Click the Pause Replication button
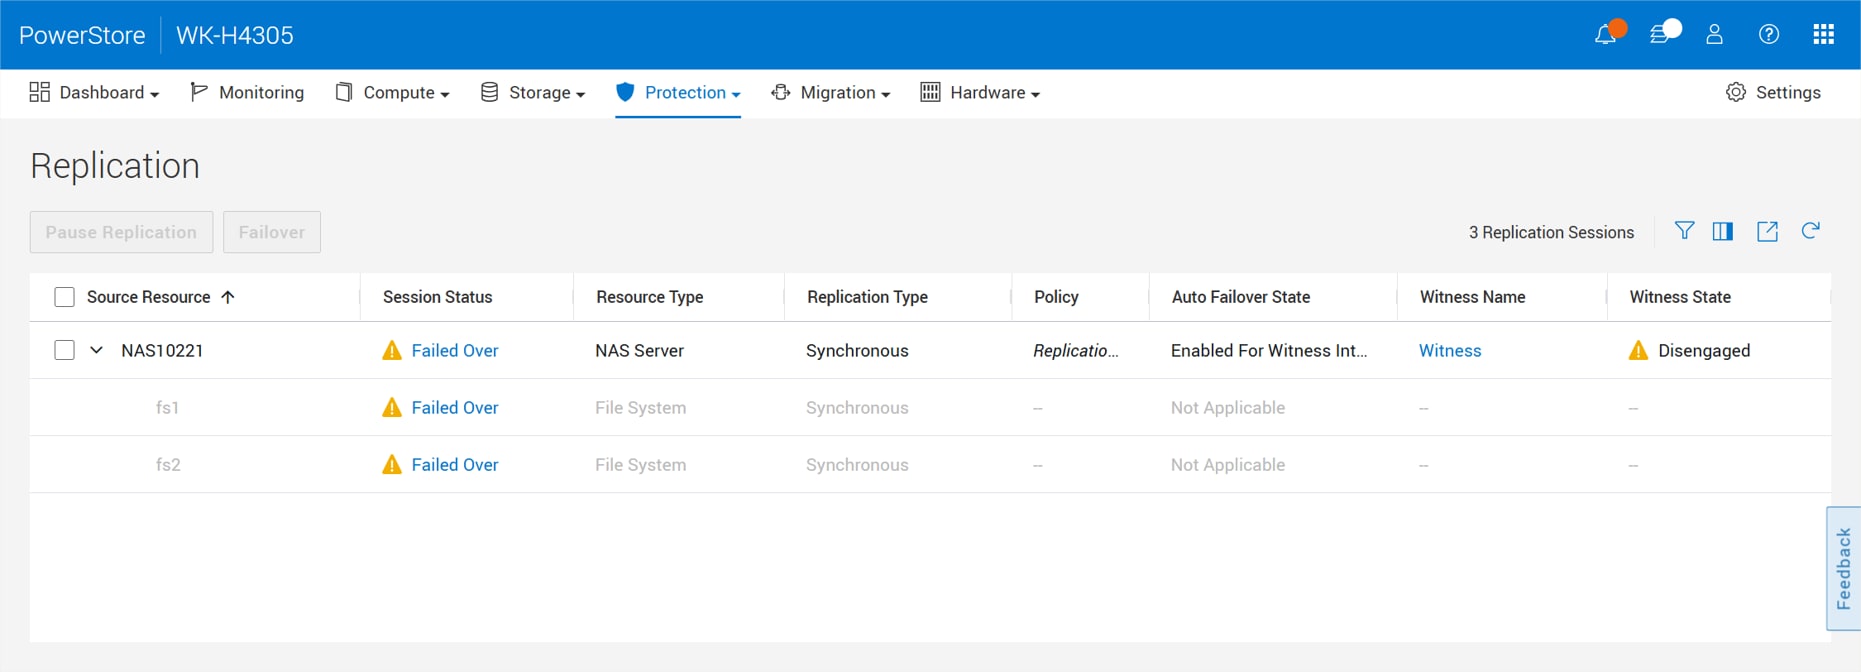The height and width of the screenshot is (672, 1861). [121, 232]
